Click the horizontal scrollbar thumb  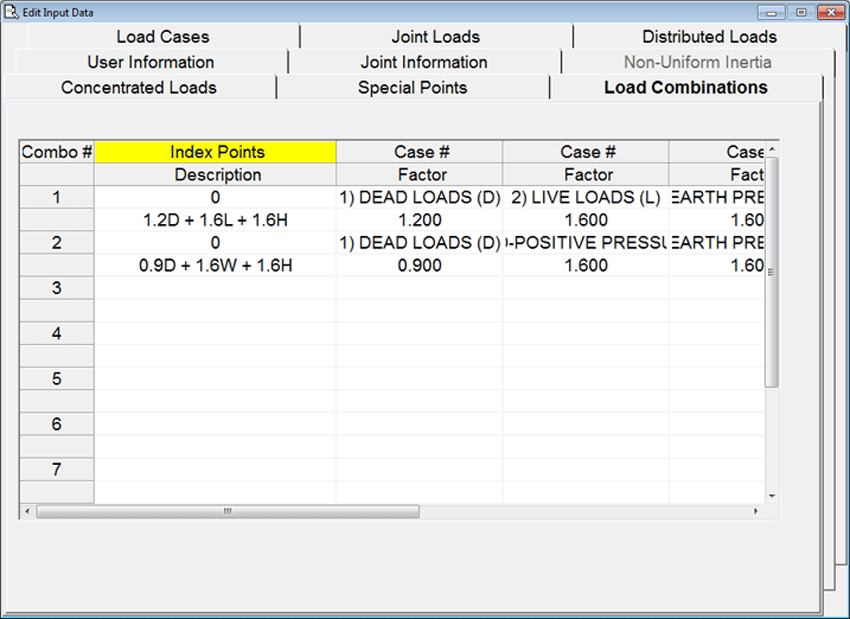click(227, 511)
